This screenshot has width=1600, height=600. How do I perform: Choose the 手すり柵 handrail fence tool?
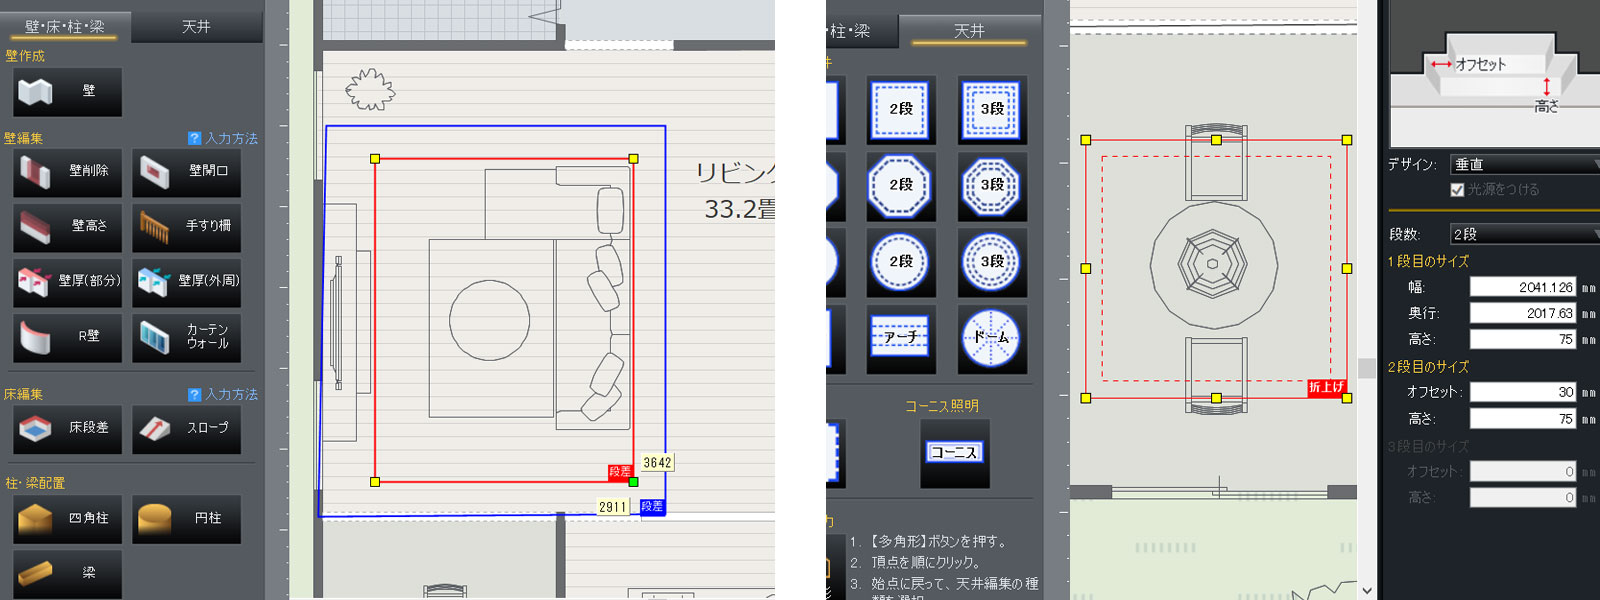point(187,227)
